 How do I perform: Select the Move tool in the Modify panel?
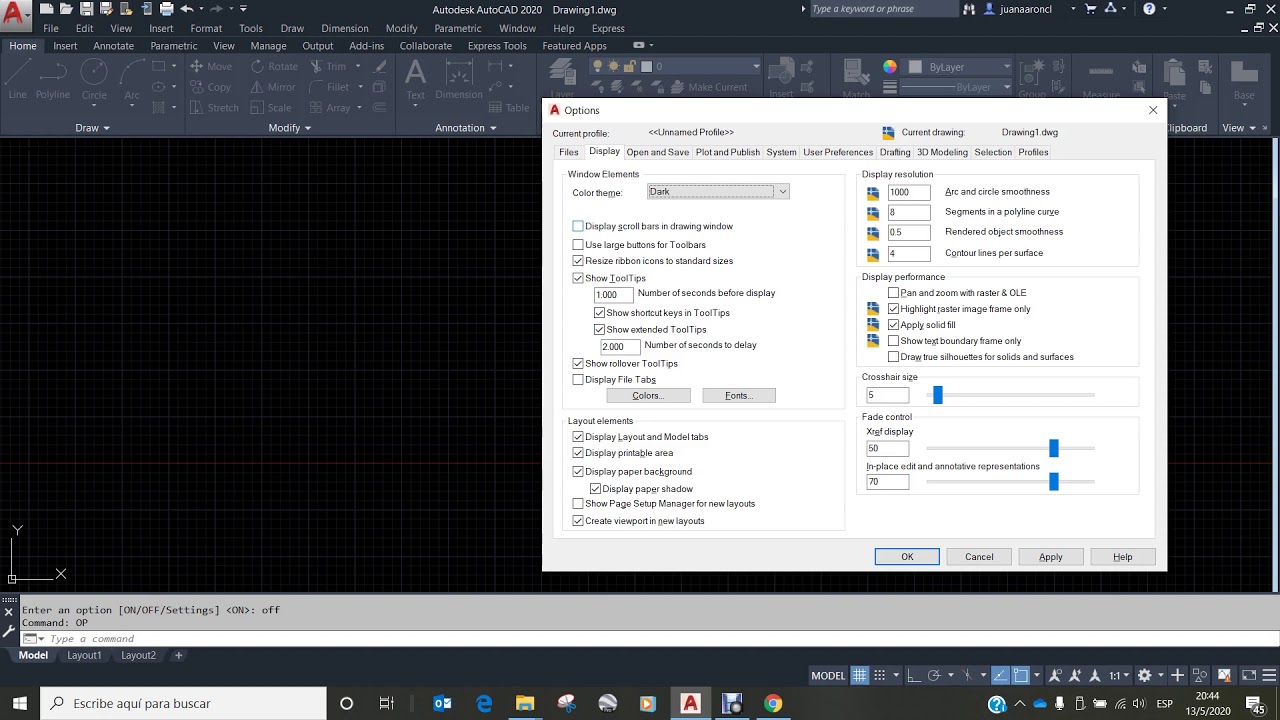pos(211,66)
